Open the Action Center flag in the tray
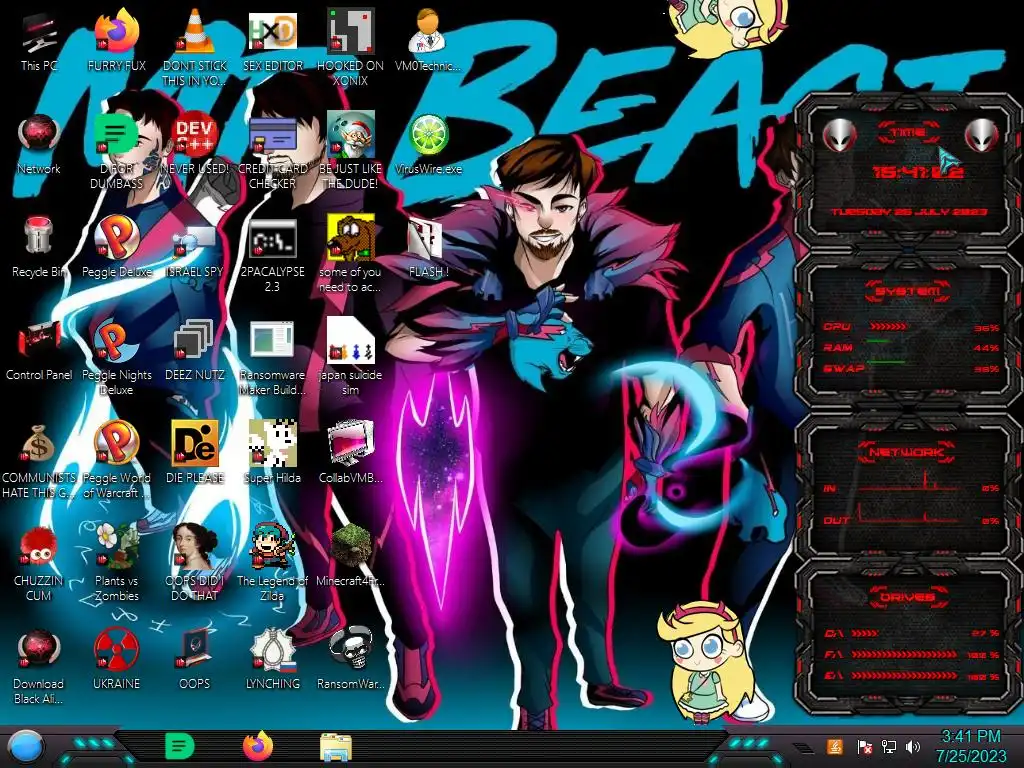The height and width of the screenshot is (768, 1024). click(x=864, y=746)
